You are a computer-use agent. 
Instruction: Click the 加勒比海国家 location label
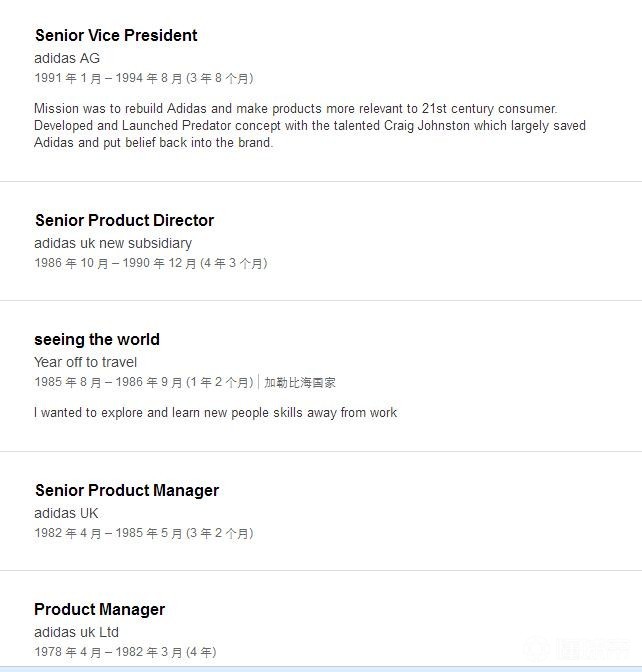click(x=300, y=382)
